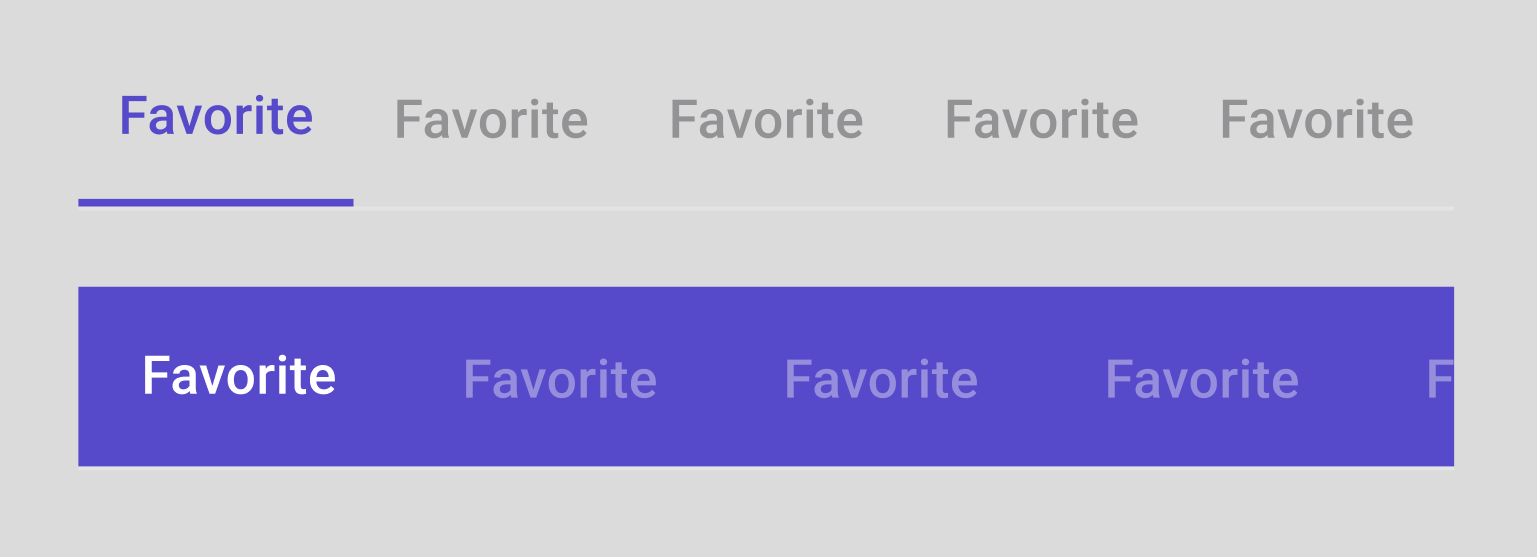Choose the gray tab right of purple Favorite
Viewport: 1537px width, 557px height.
click(491, 121)
